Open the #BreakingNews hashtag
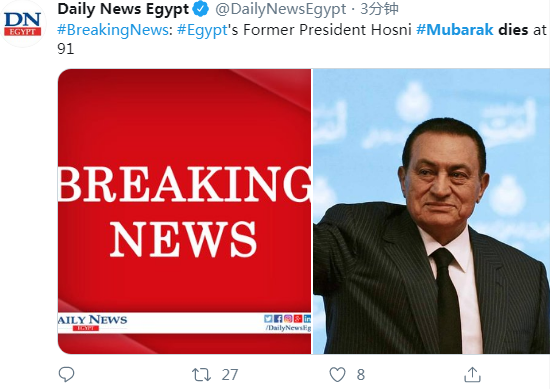The height and width of the screenshot is (389, 550). click(x=113, y=30)
